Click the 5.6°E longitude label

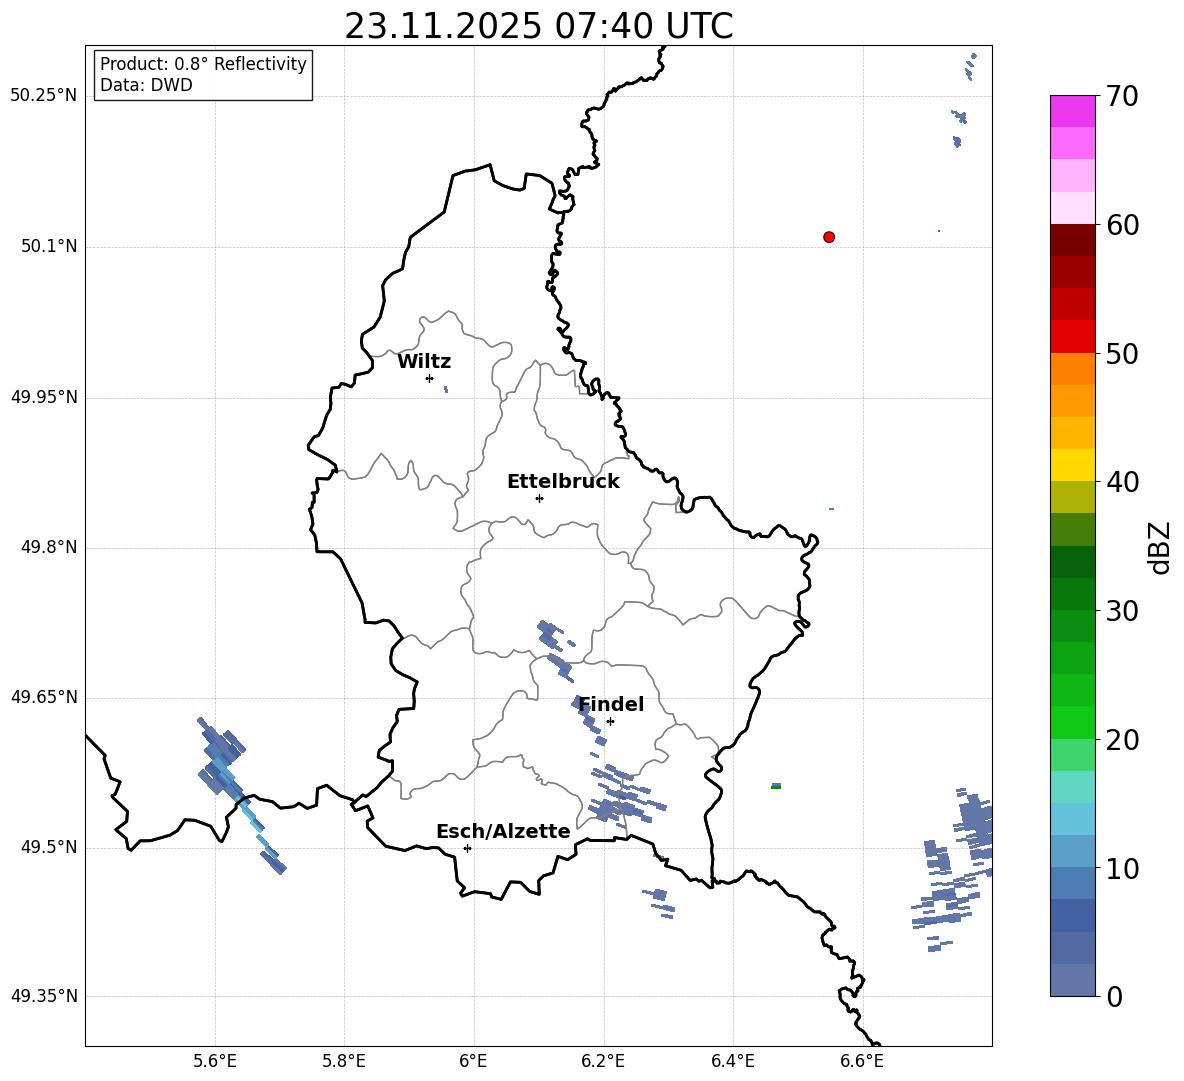pyautogui.click(x=215, y=1061)
